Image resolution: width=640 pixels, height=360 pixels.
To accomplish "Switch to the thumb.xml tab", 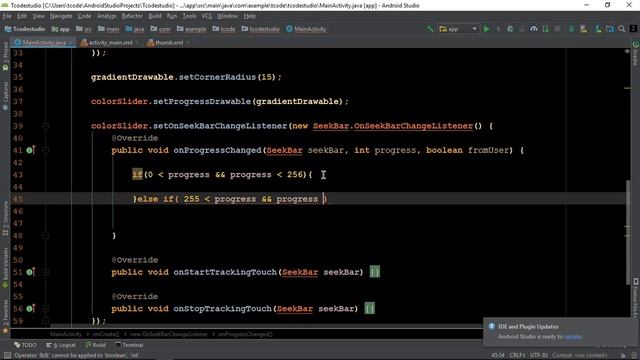I will [x=168, y=42].
